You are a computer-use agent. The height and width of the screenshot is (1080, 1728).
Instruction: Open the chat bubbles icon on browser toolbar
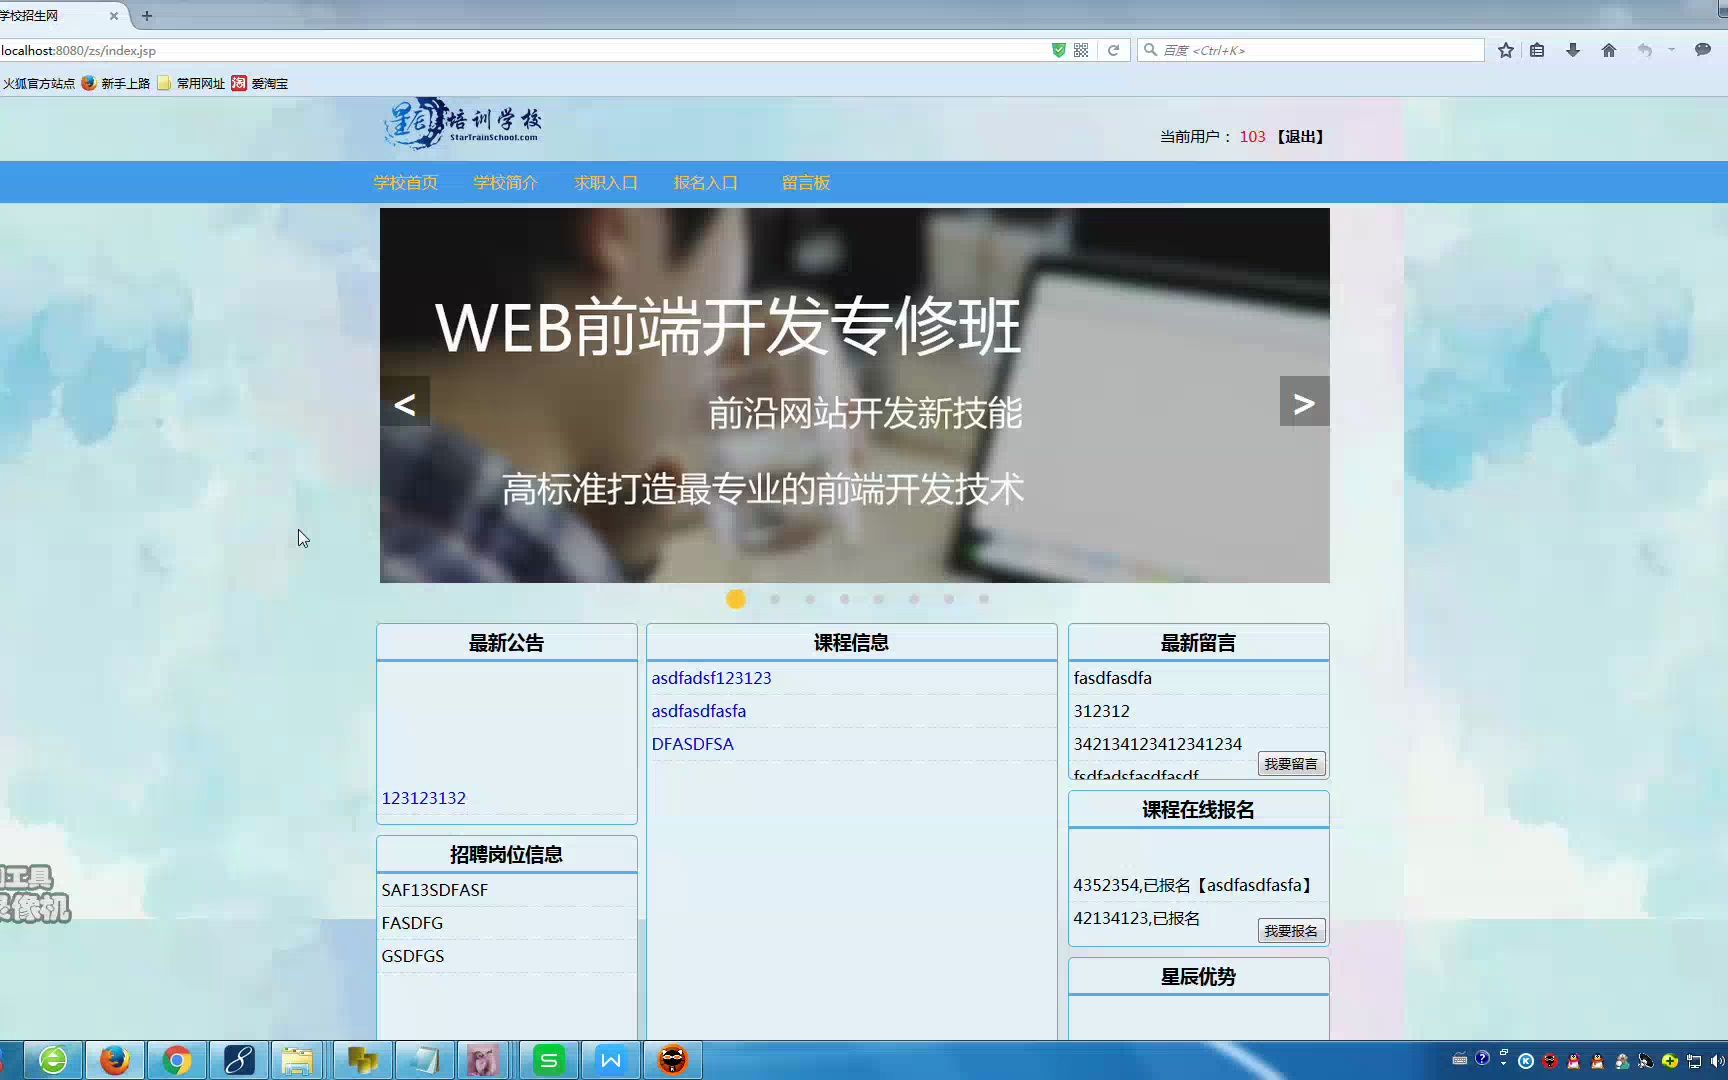tap(1702, 49)
